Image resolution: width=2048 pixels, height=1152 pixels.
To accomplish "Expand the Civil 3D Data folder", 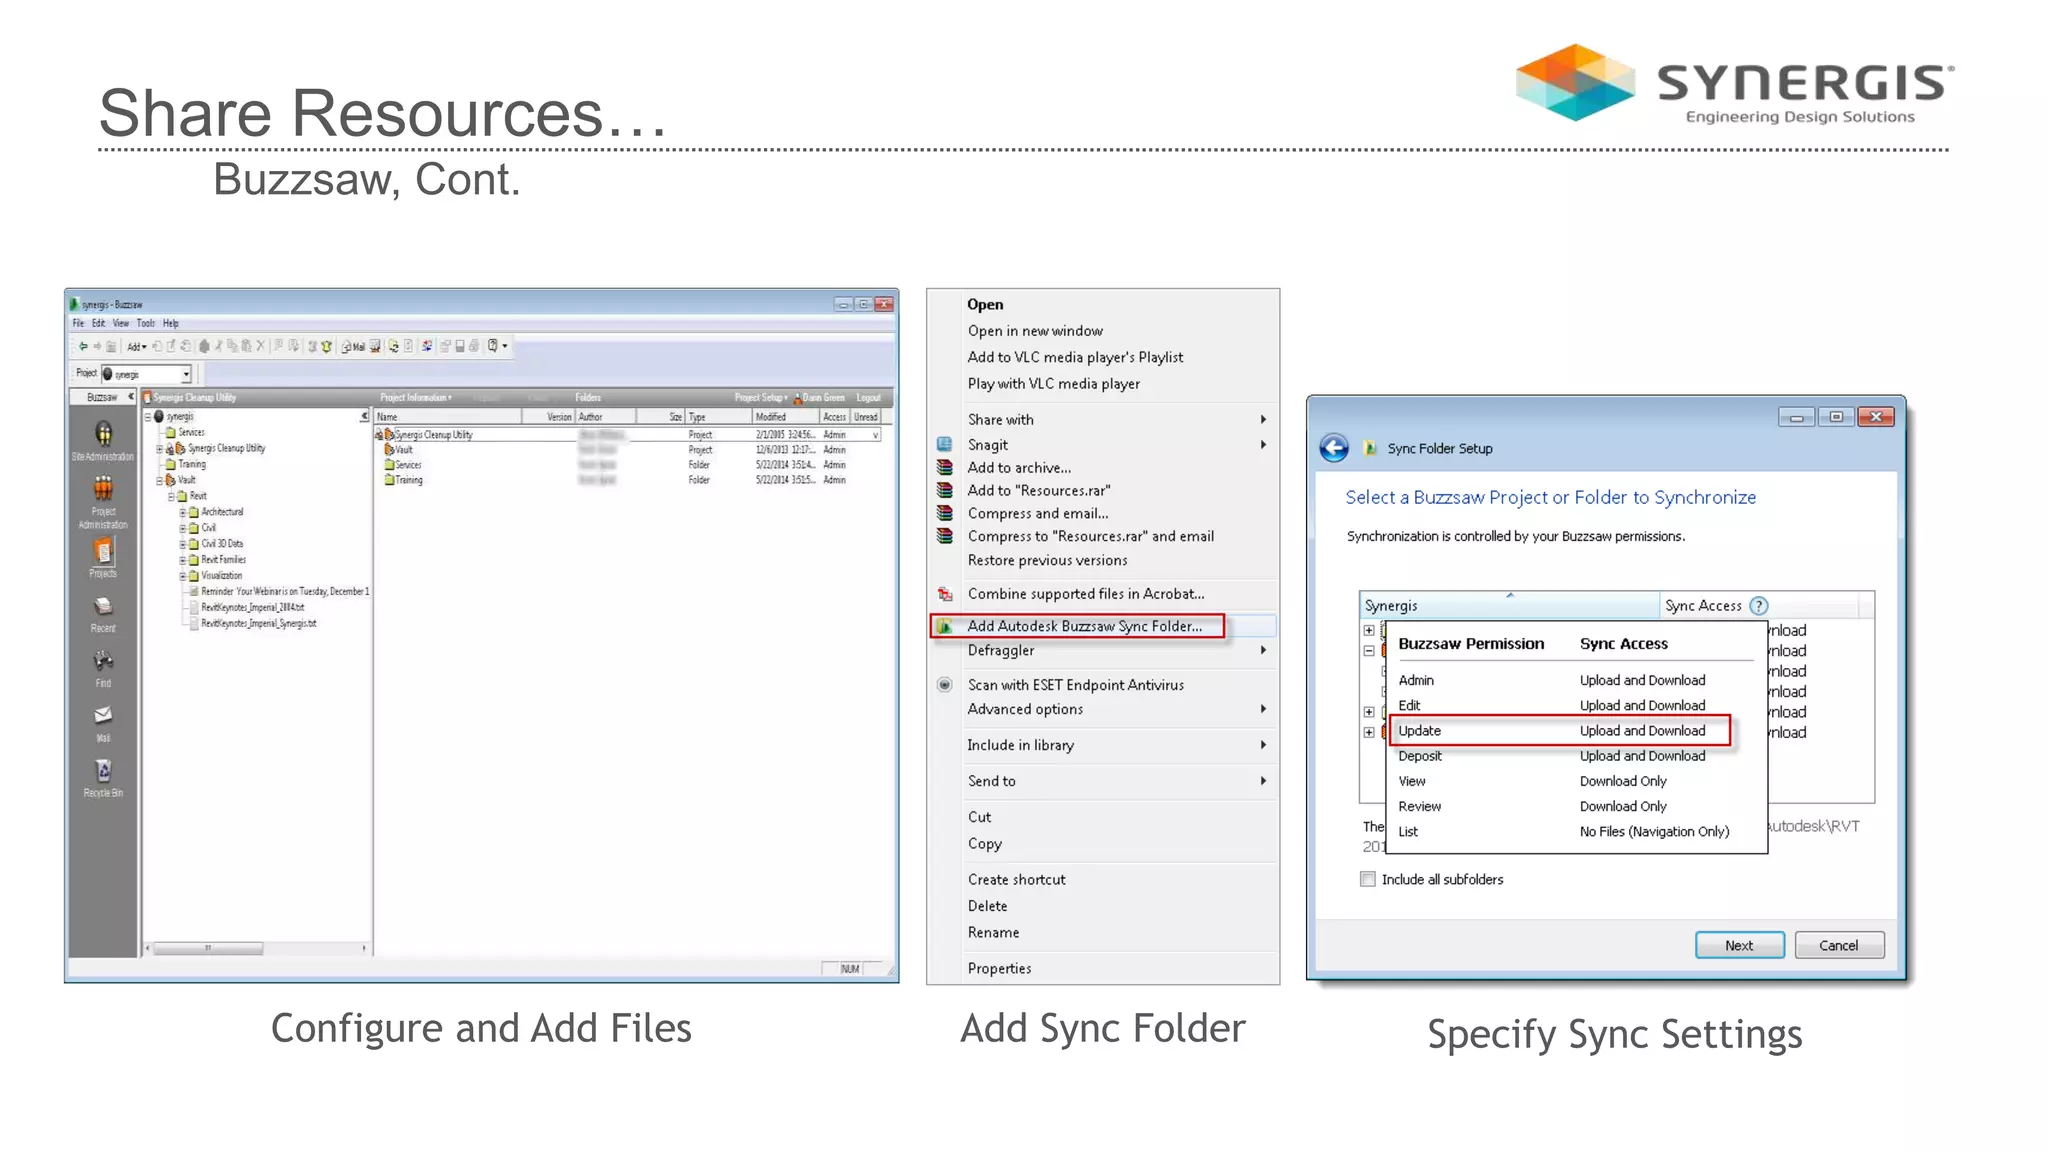I will [183, 544].
